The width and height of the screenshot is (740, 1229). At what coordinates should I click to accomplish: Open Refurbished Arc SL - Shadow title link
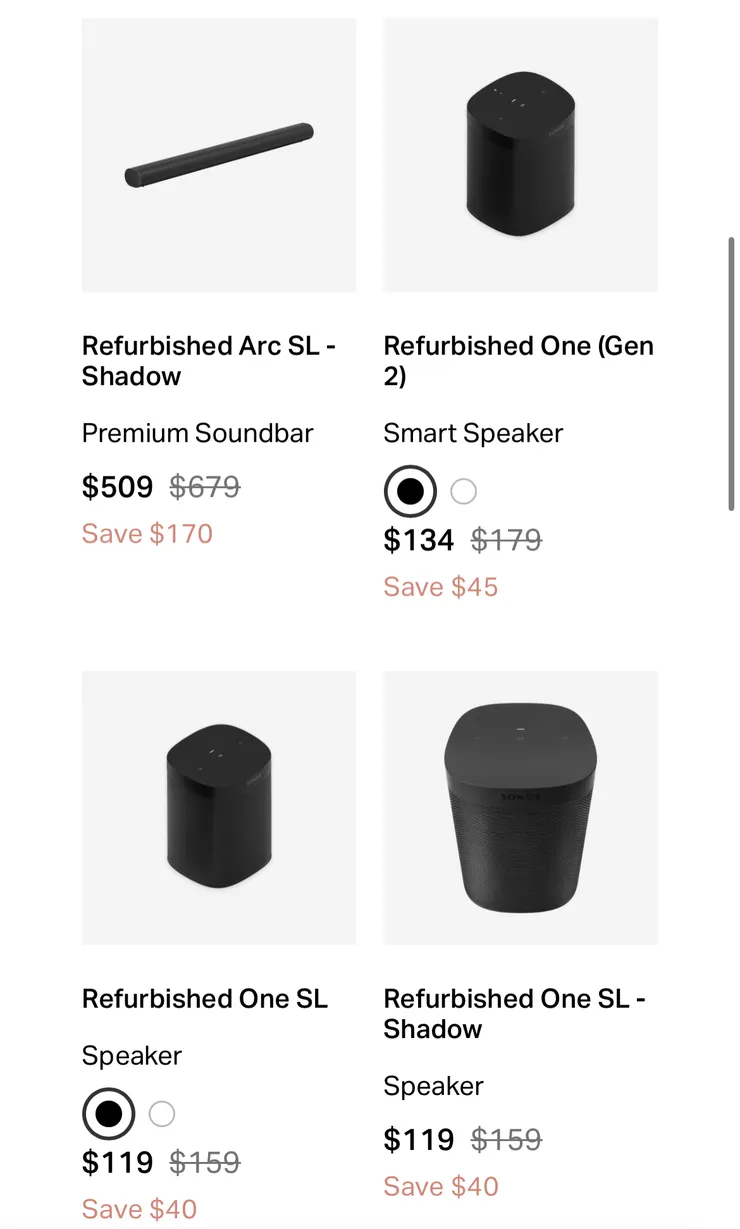pos(209,361)
